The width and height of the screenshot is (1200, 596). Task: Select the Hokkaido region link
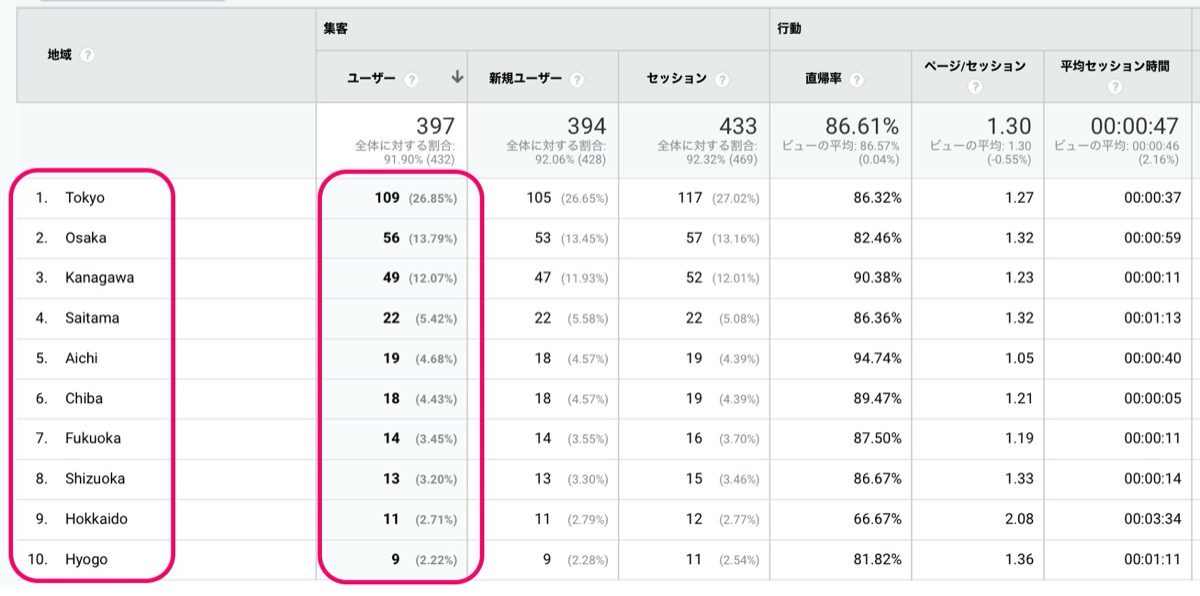click(96, 518)
